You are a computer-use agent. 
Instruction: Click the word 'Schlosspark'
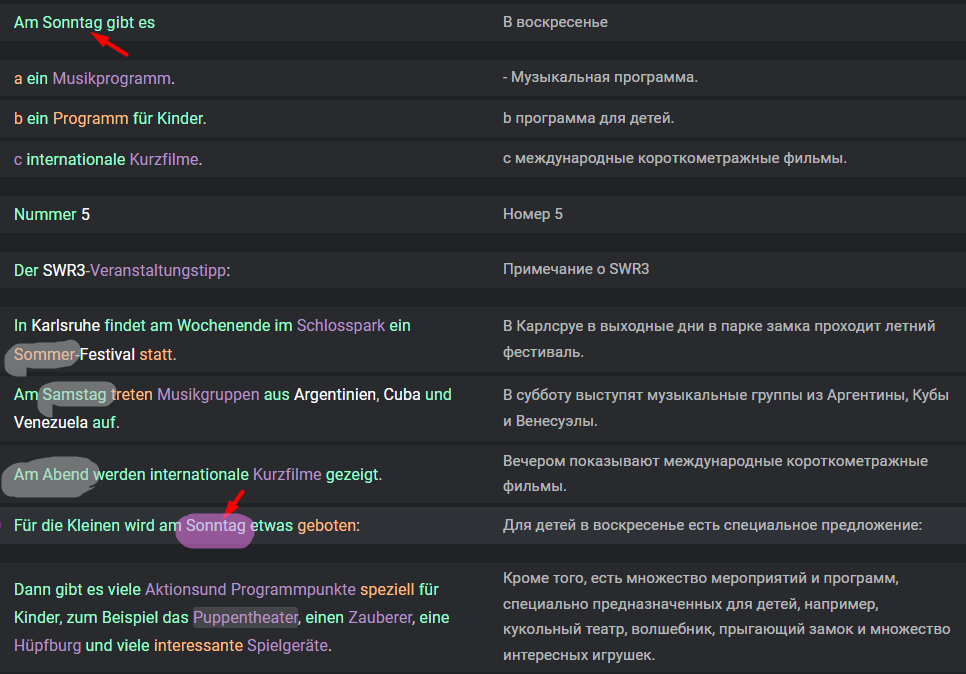click(x=341, y=325)
